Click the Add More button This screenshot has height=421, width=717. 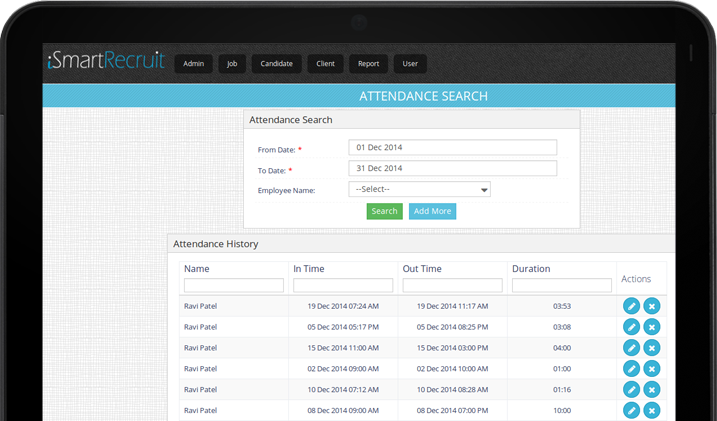(x=432, y=211)
